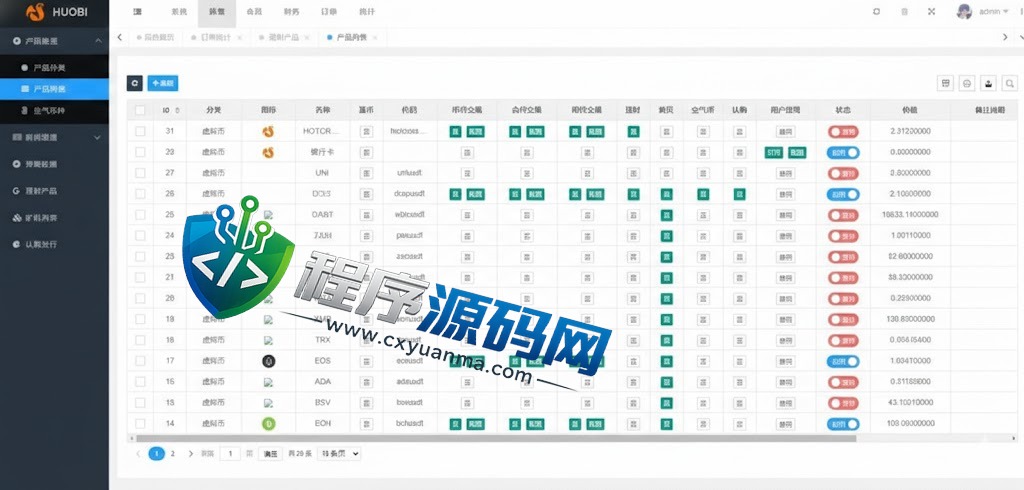The width and height of the screenshot is (1024, 490).
Task: Tick the checkbox for row ID 26
Action: click(140, 194)
